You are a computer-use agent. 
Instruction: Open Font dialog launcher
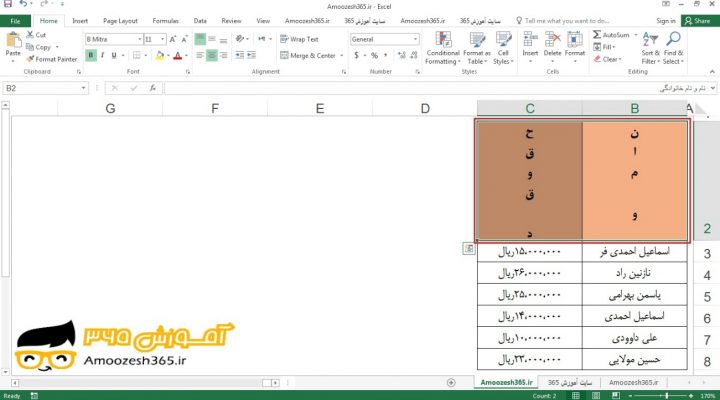(188, 72)
